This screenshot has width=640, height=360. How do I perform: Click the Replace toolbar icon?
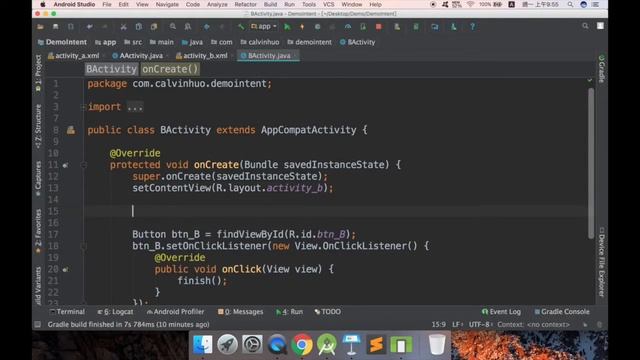point(188,27)
